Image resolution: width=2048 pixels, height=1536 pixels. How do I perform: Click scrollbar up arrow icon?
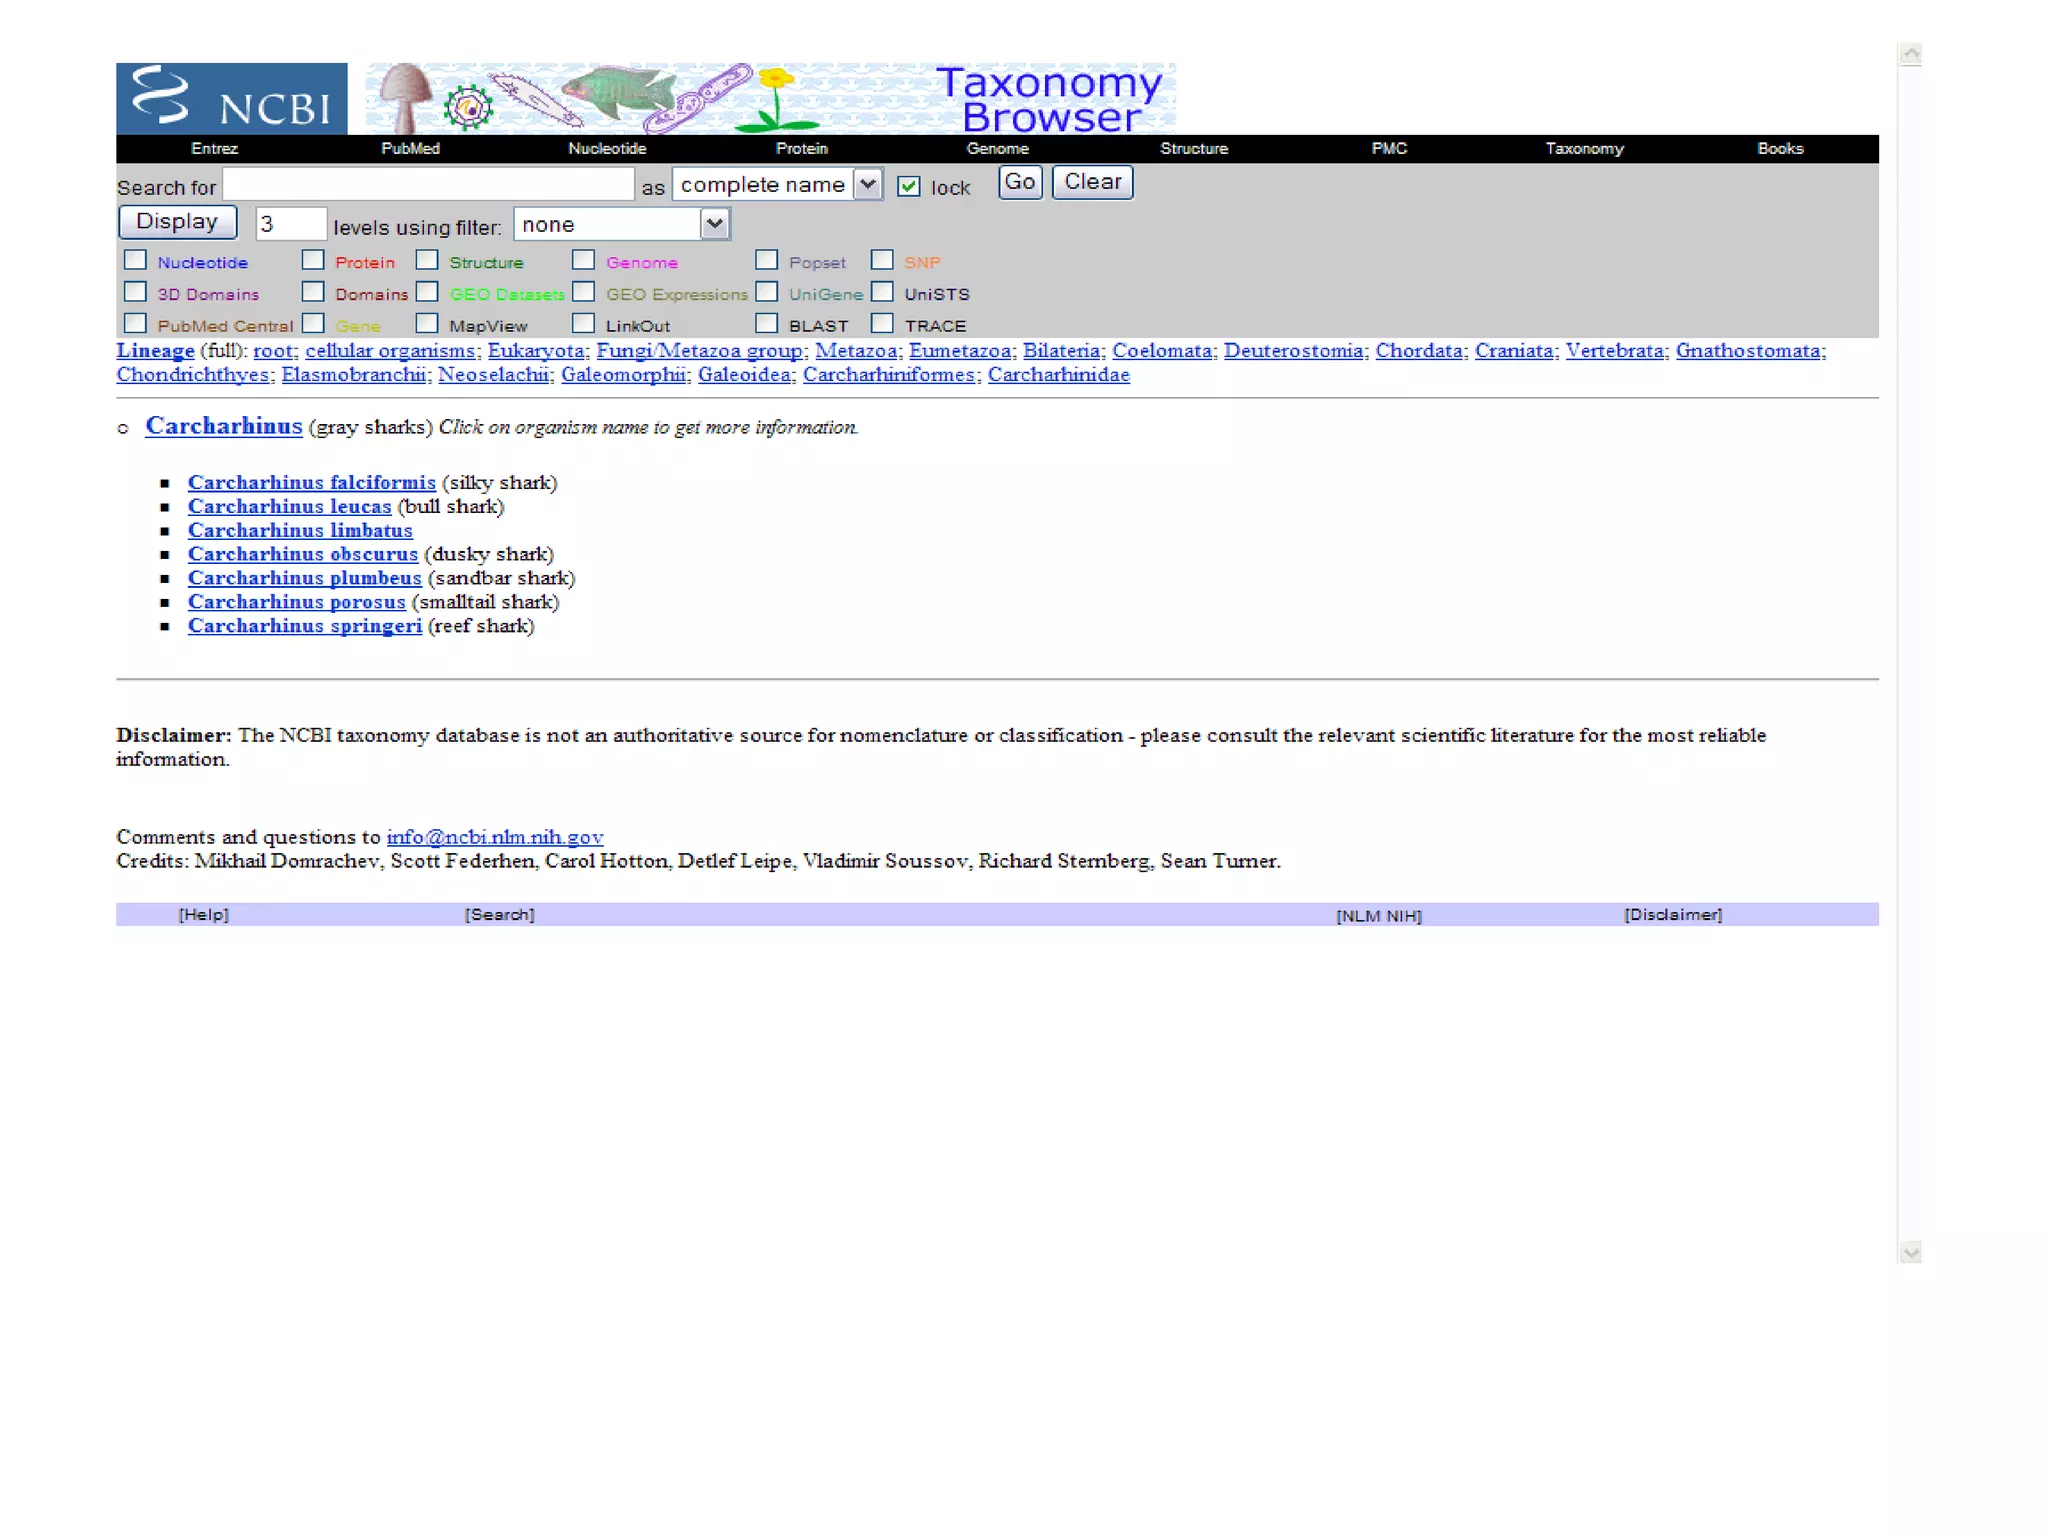pyautogui.click(x=1910, y=54)
